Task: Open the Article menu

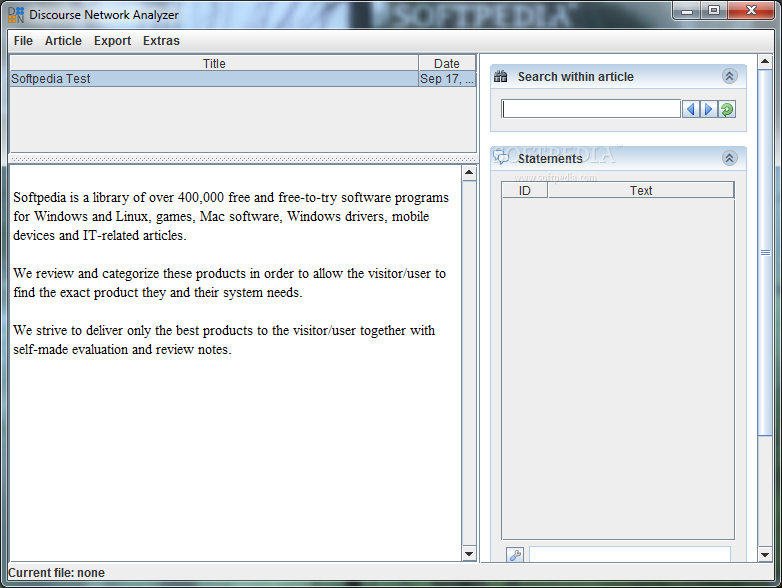Action: 63,41
